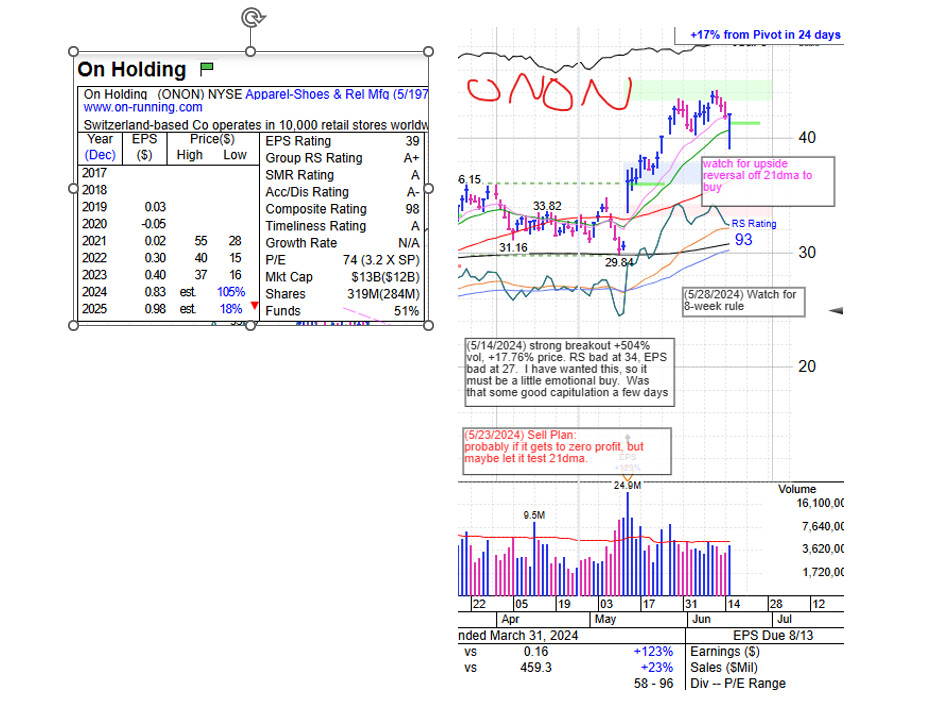950x720 pixels.
Task: Open the www.on-running.com link
Action: click(143, 107)
